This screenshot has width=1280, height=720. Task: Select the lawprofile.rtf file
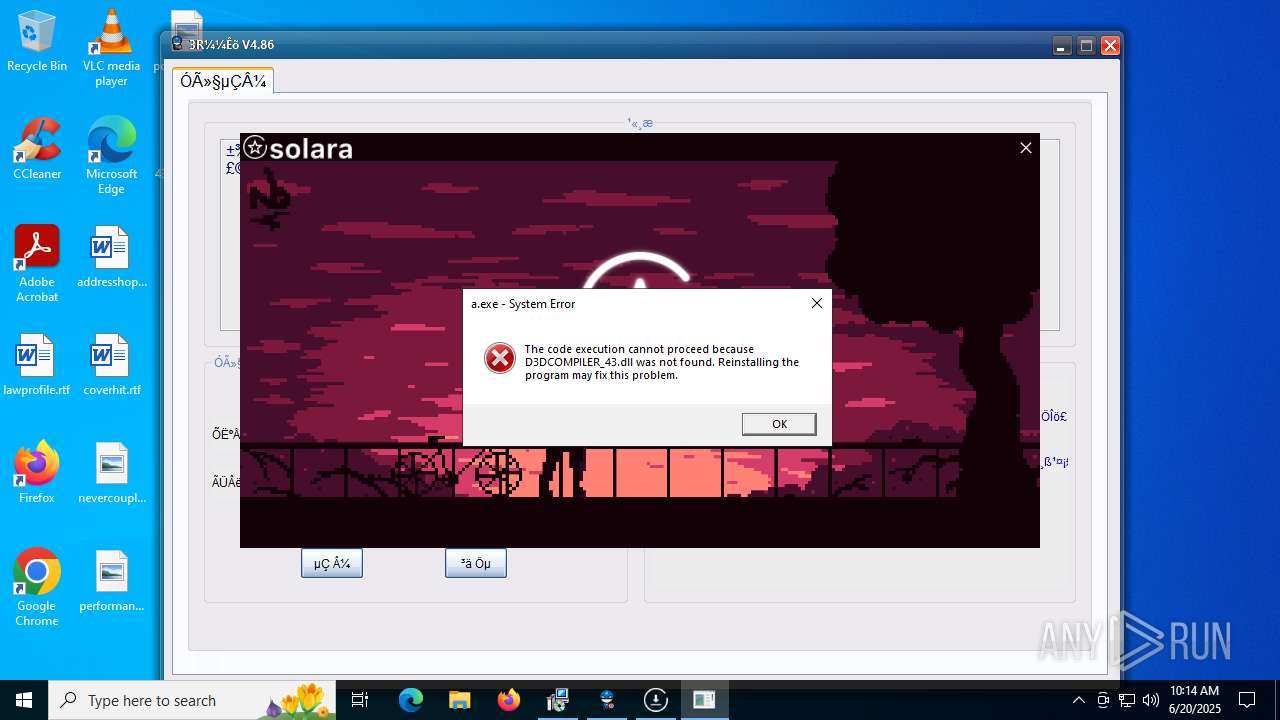pos(37,366)
